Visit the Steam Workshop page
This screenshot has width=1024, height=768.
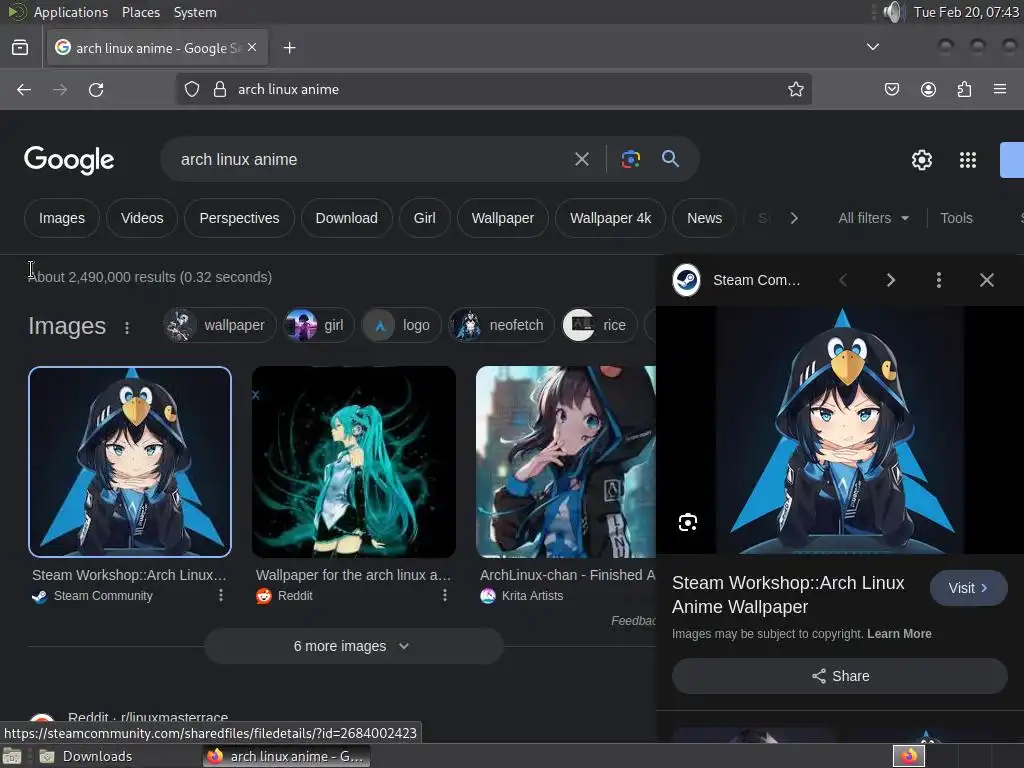tap(968, 588)
